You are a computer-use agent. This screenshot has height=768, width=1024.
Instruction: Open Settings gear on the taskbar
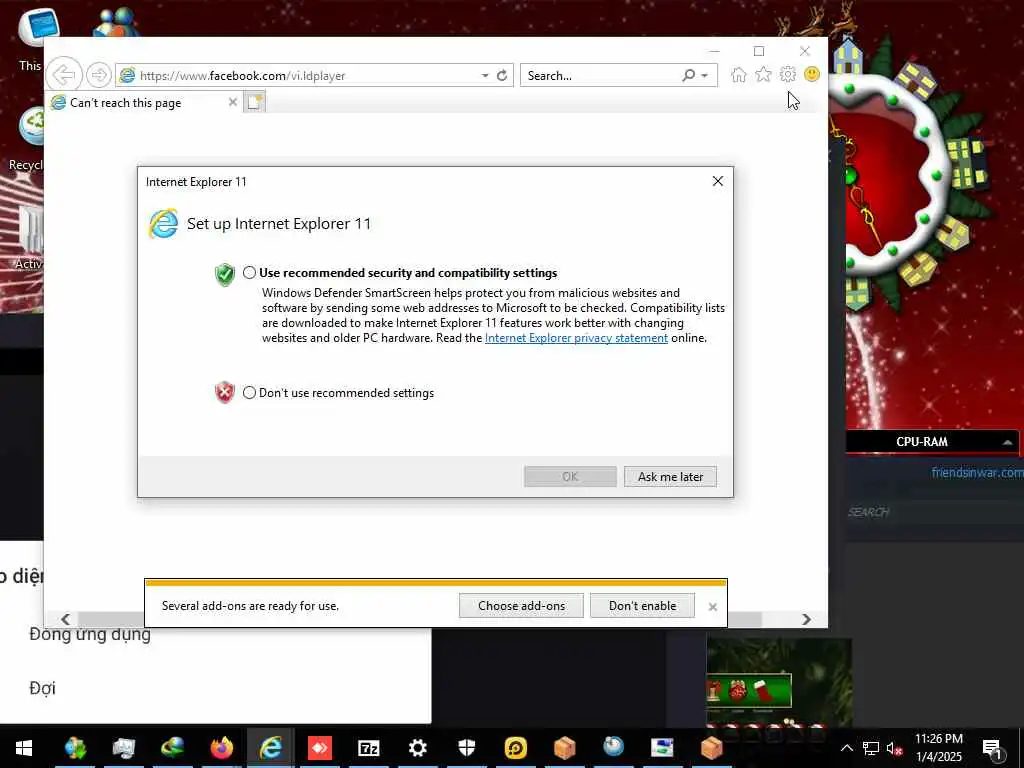pos(417,748)
